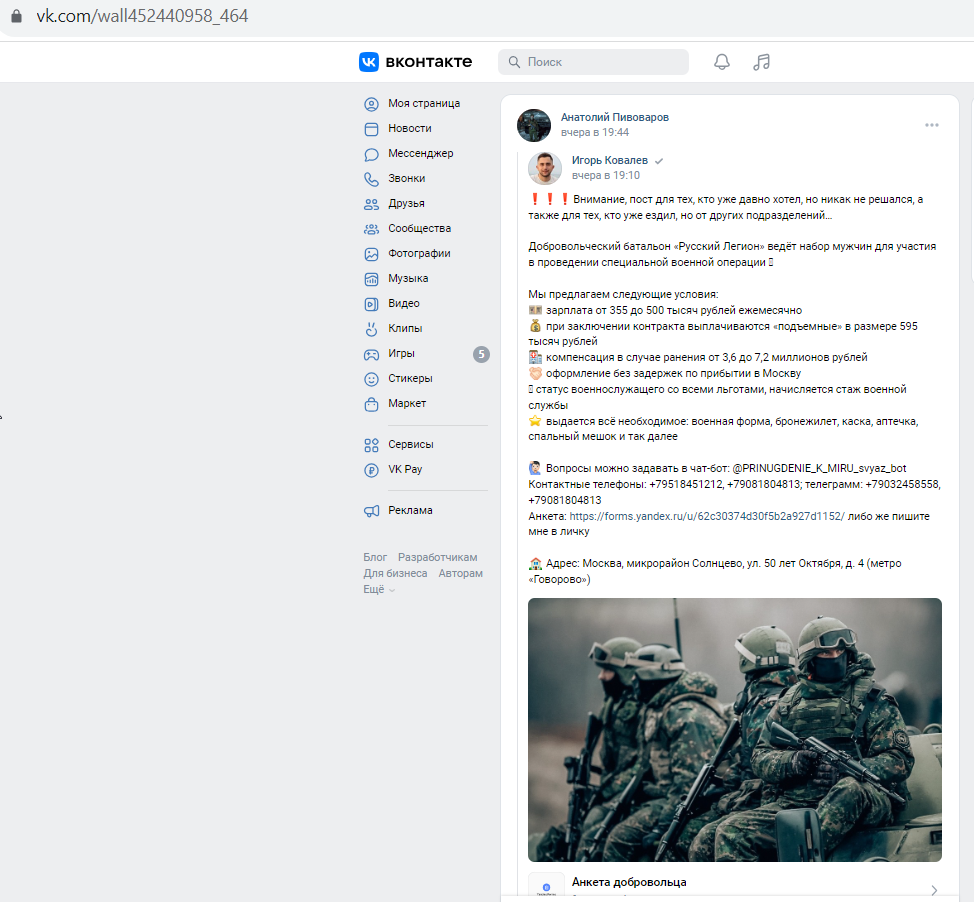Screen dimensions: 974x902
Task: Expand the Ещё footer dropdown
Action: pos(379,590)
